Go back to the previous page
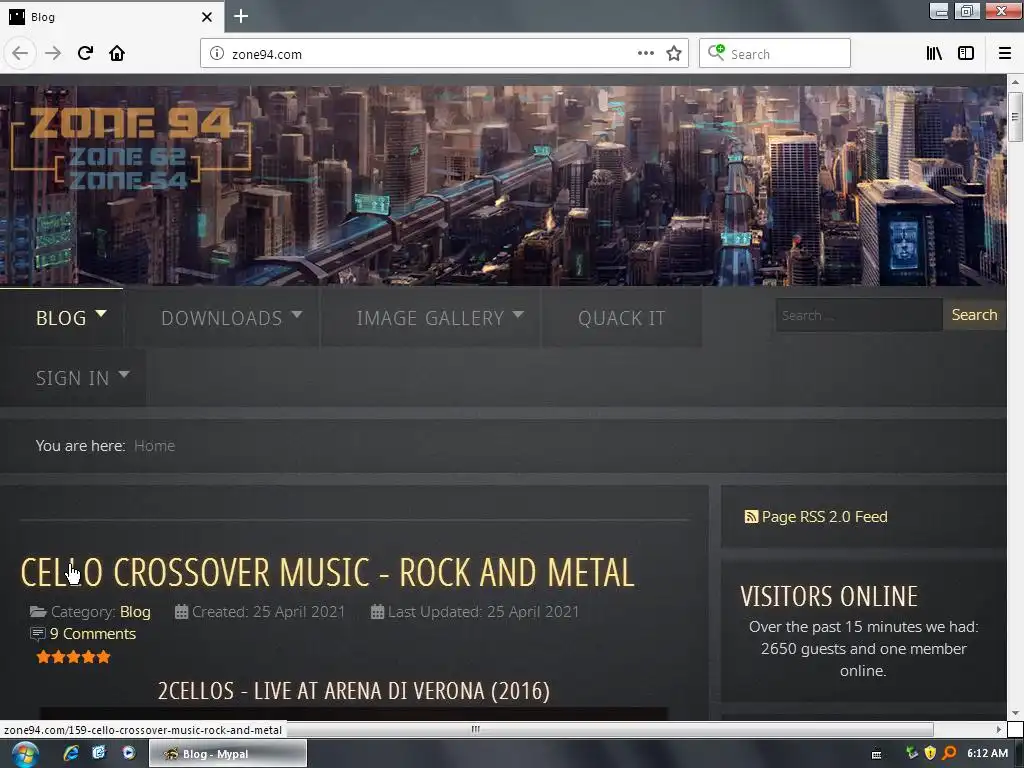 [x=20, y=53]
